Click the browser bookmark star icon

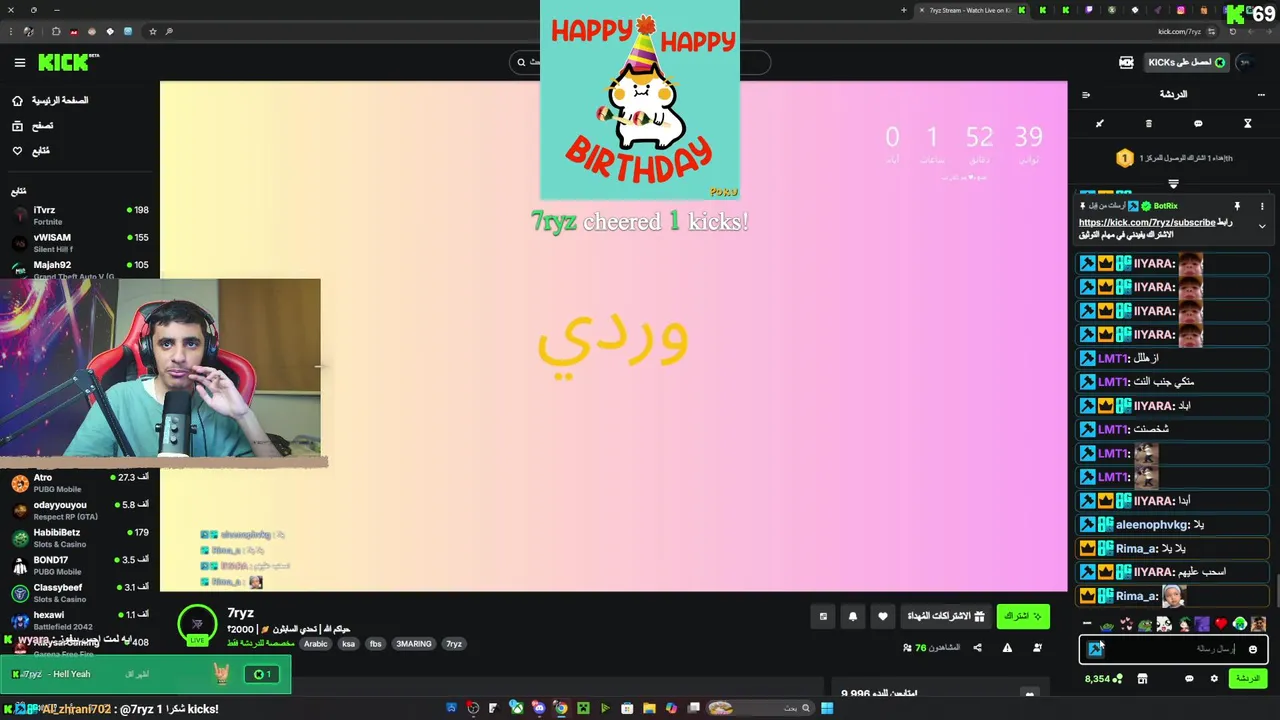[x=152, y=32]
